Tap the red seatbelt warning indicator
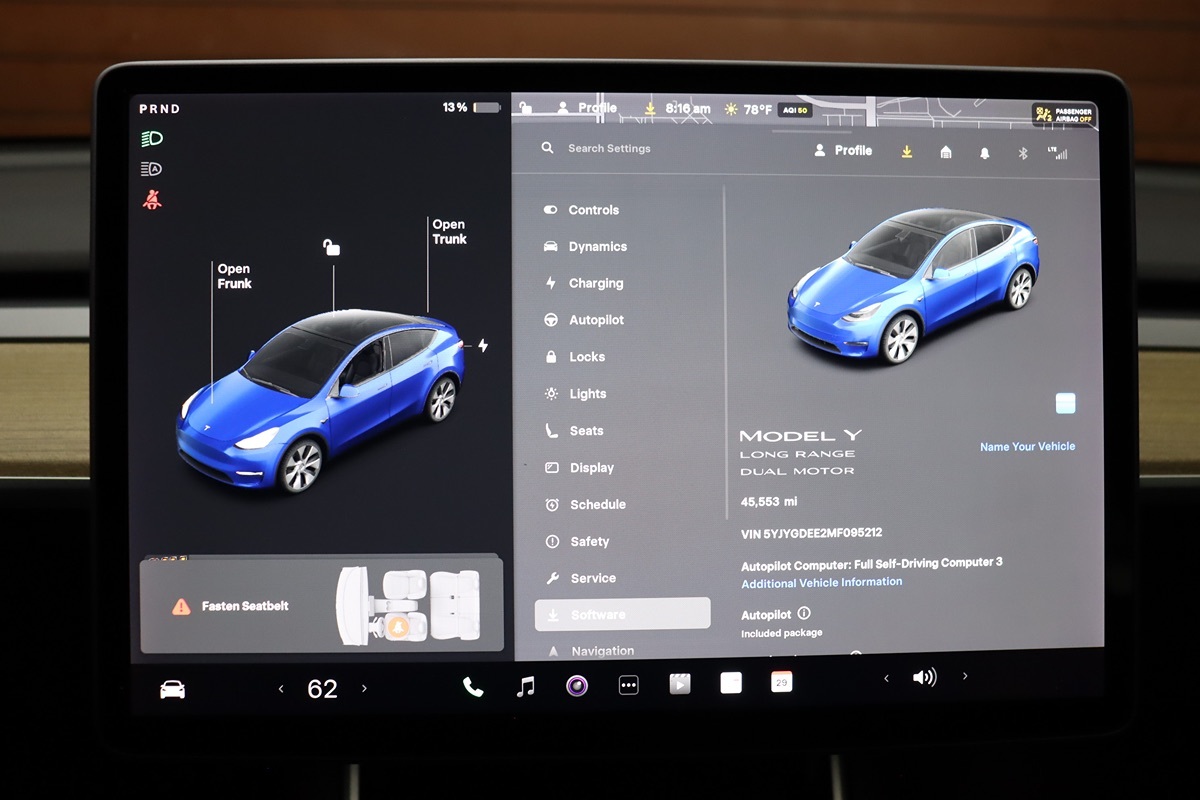Image resolution: width=1200 pixels, height=800 pixels. 152,200
